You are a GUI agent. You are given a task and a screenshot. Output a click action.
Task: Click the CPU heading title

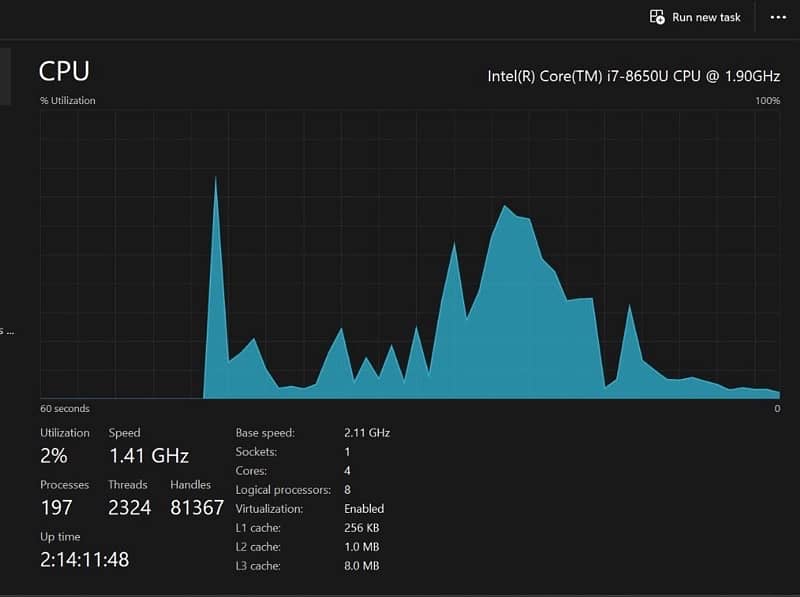click(x=64, y=71)
